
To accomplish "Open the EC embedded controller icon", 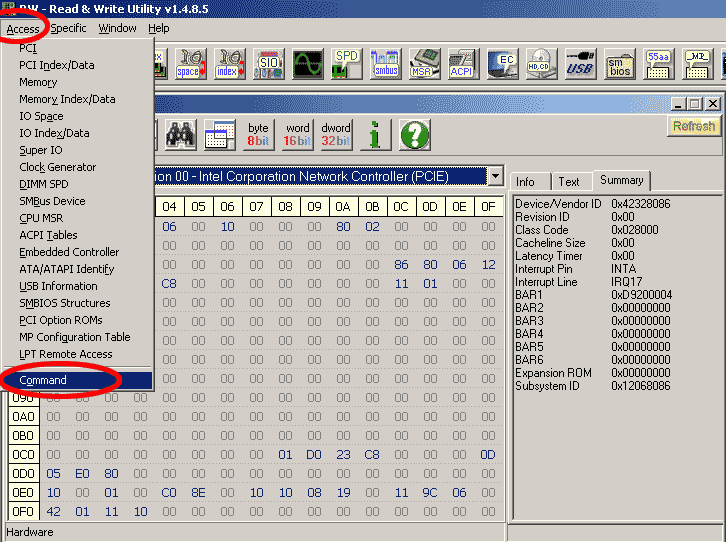I will (x=502, y=64).
